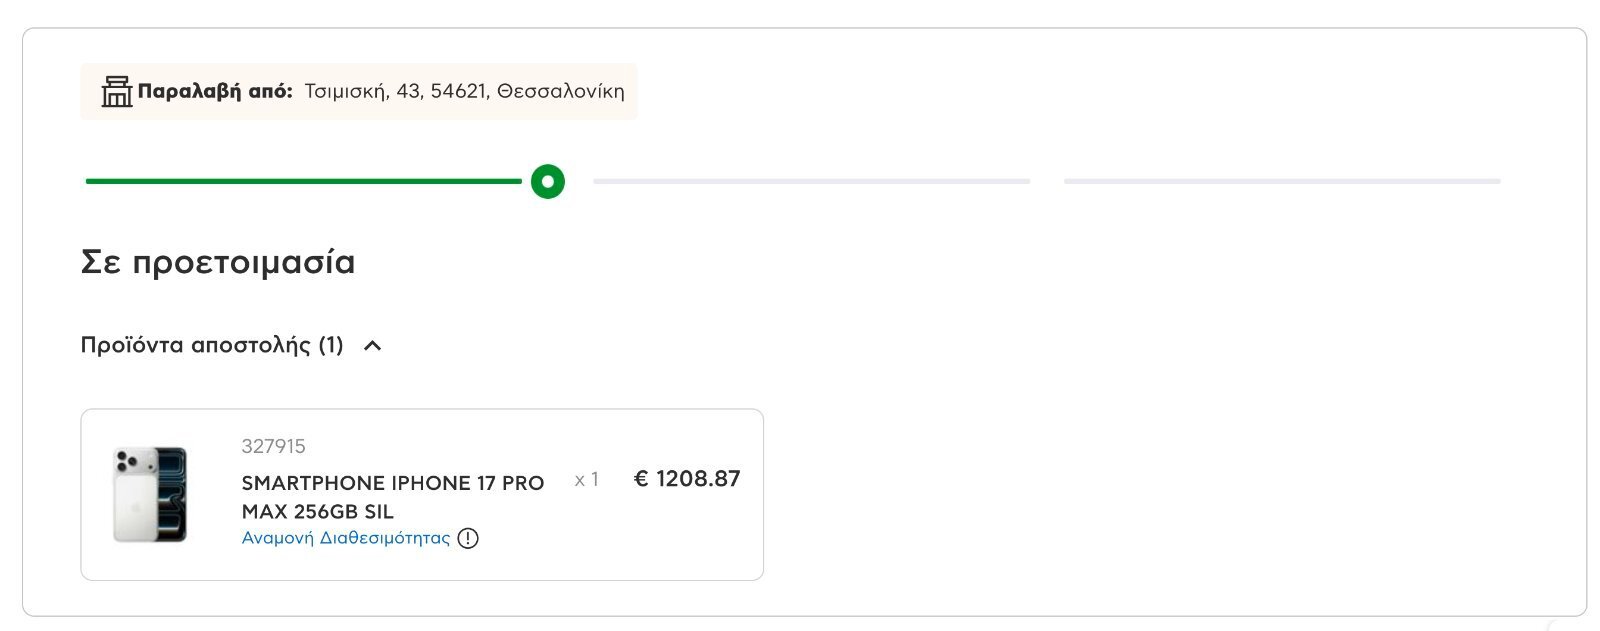Click the price € 1208.87
Screen dimensions: 1600x631
point(687,479)
